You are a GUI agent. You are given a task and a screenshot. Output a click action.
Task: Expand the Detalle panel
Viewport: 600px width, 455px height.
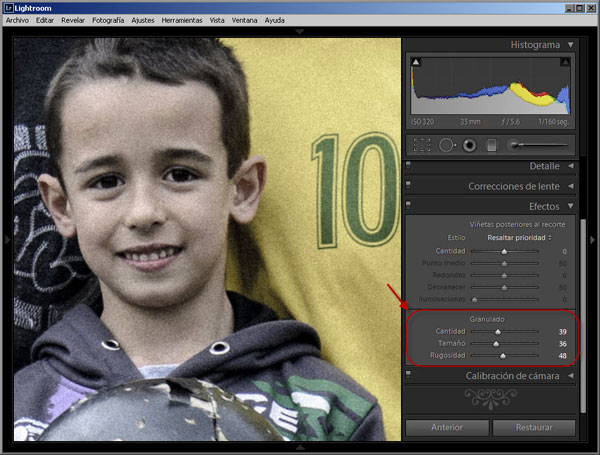click(571, 166)
